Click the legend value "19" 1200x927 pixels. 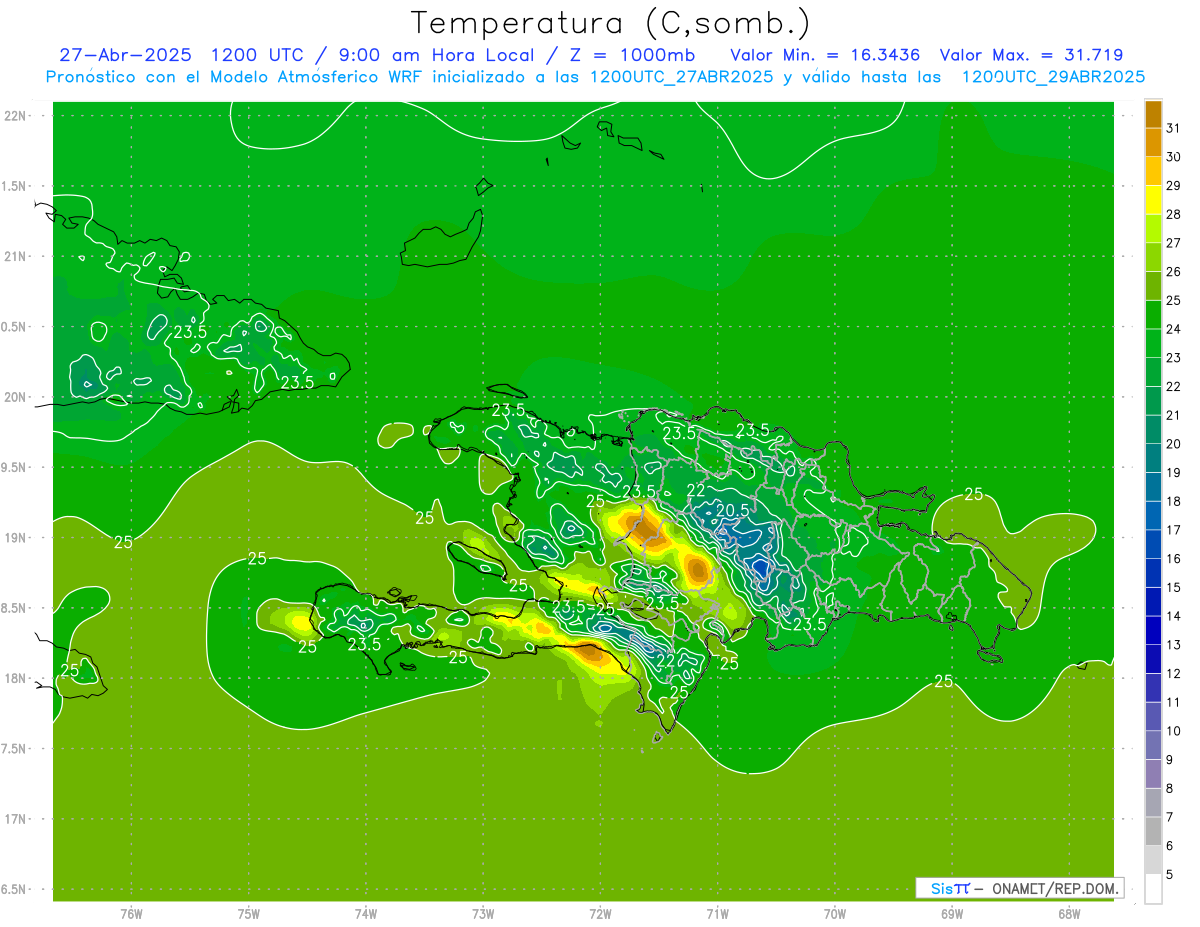tap(1174, 473)
